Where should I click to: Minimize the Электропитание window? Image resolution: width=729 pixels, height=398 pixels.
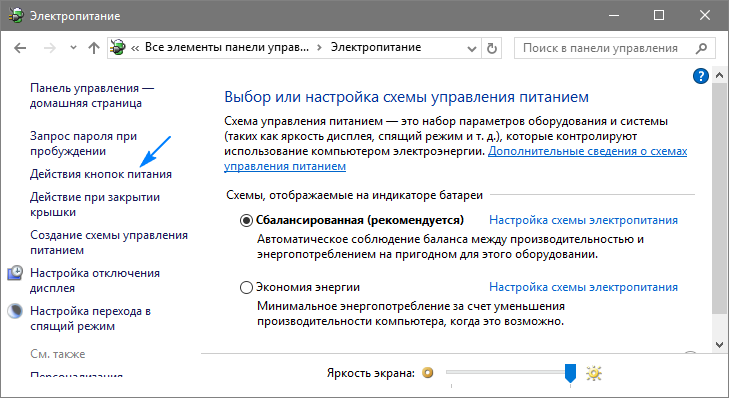[614, 15]
